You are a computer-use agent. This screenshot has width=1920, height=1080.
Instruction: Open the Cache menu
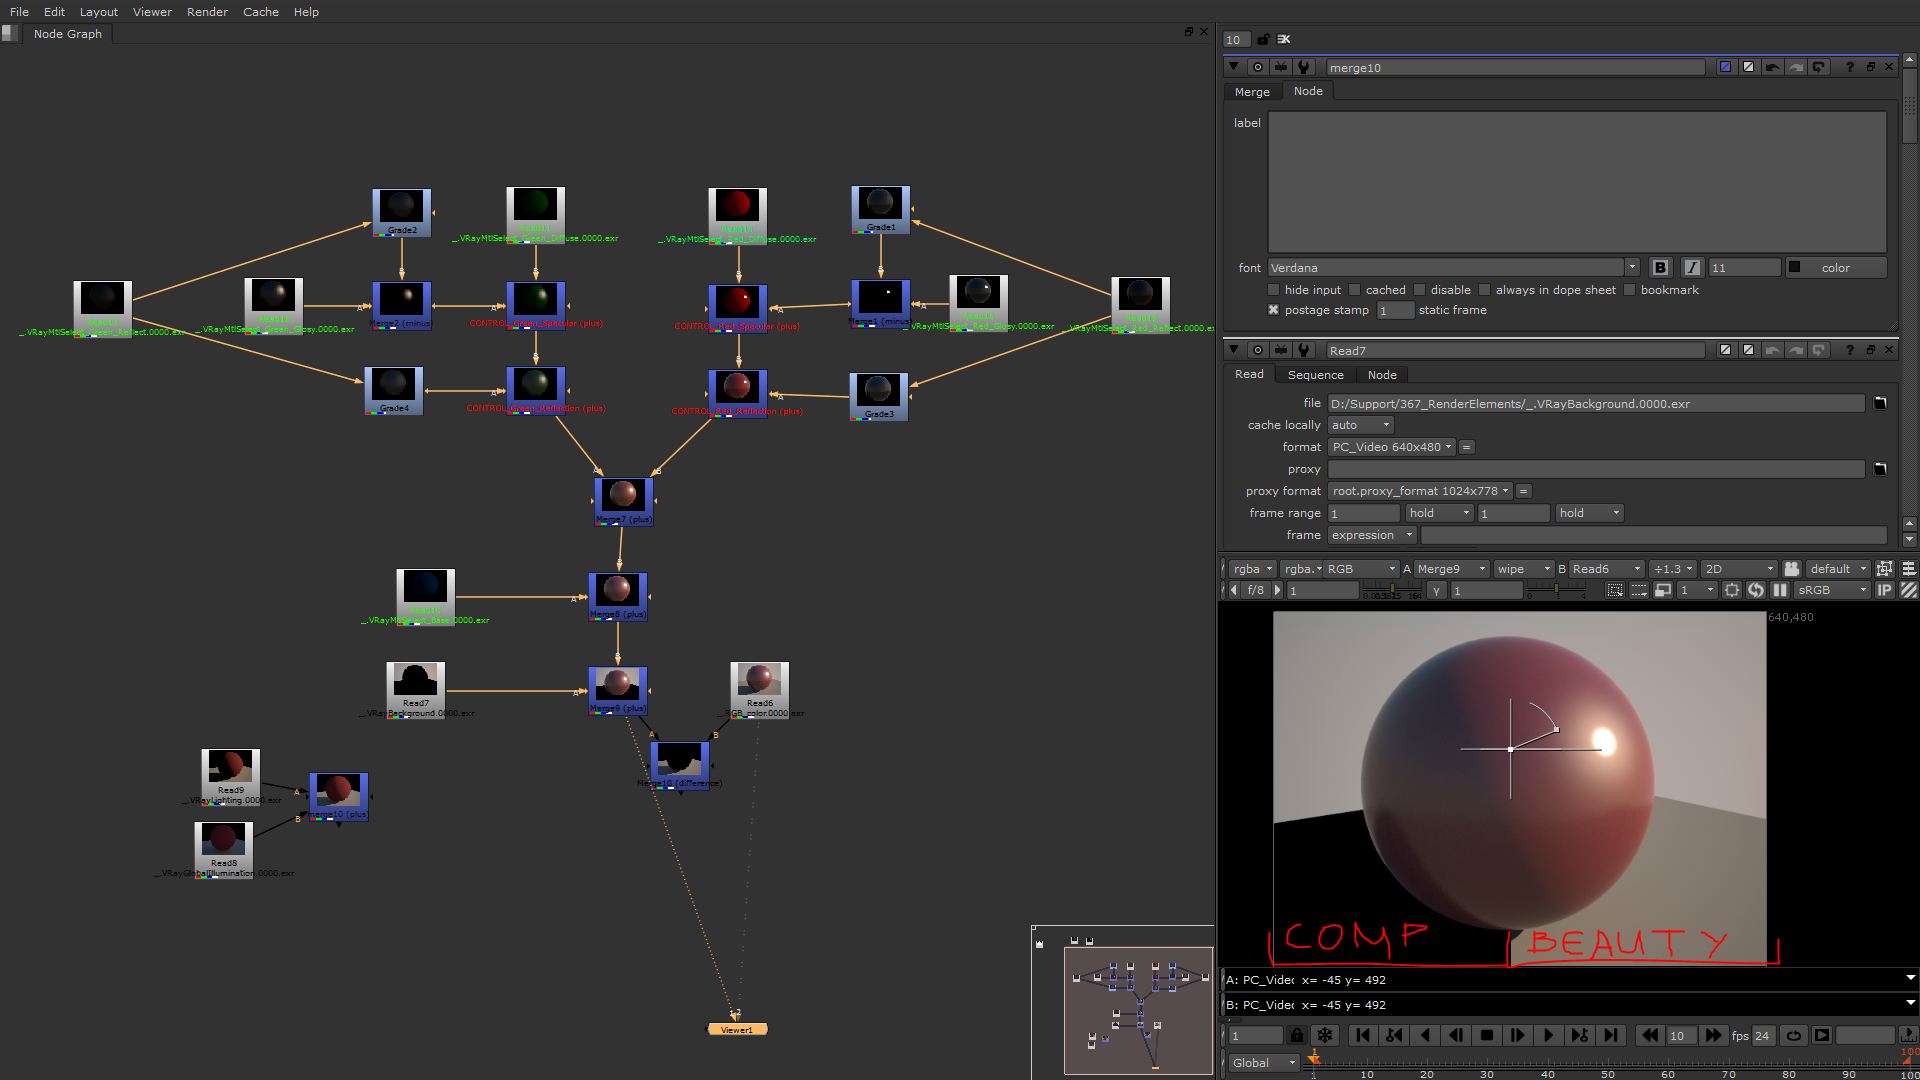click(x=260, y=11)
